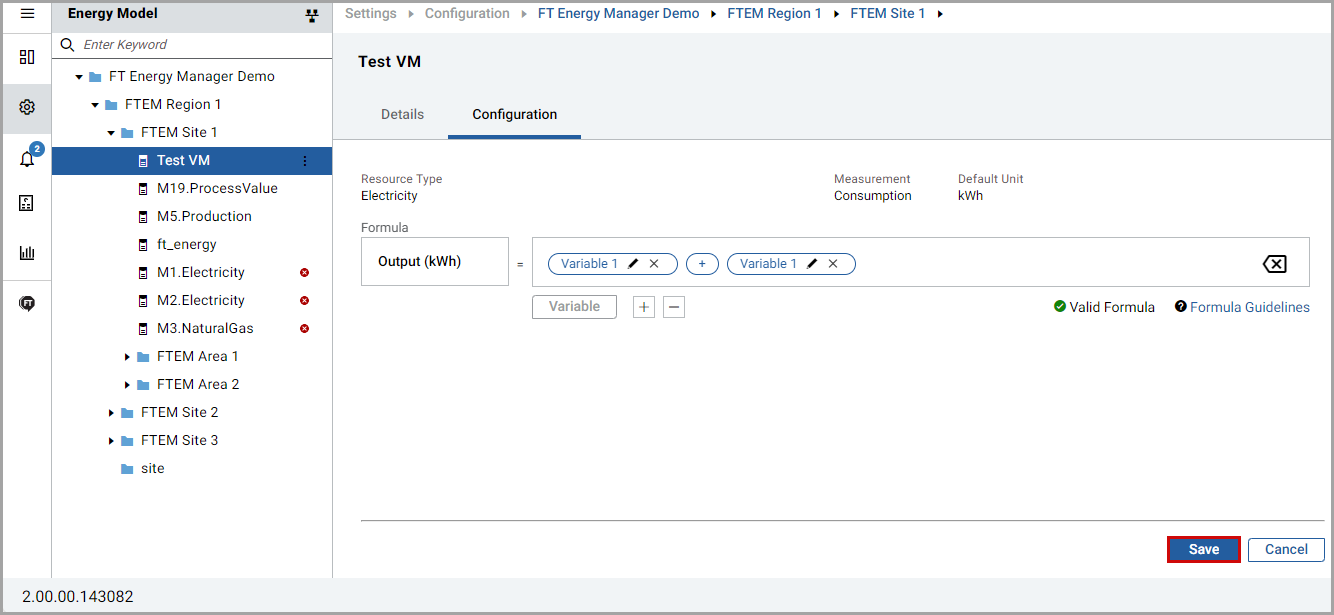The width and height of the screenshot is (1334, 615).
Task: Open the hamburger navigation menu
Action: (27, 14)
